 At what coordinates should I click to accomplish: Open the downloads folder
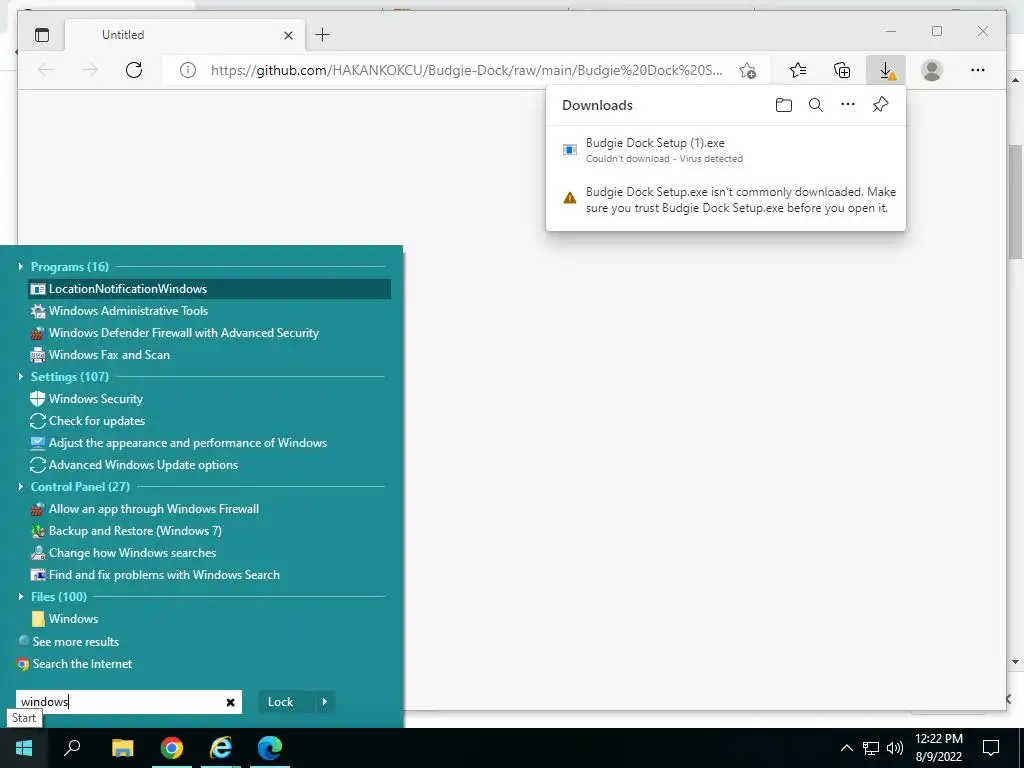click(784, 105)
